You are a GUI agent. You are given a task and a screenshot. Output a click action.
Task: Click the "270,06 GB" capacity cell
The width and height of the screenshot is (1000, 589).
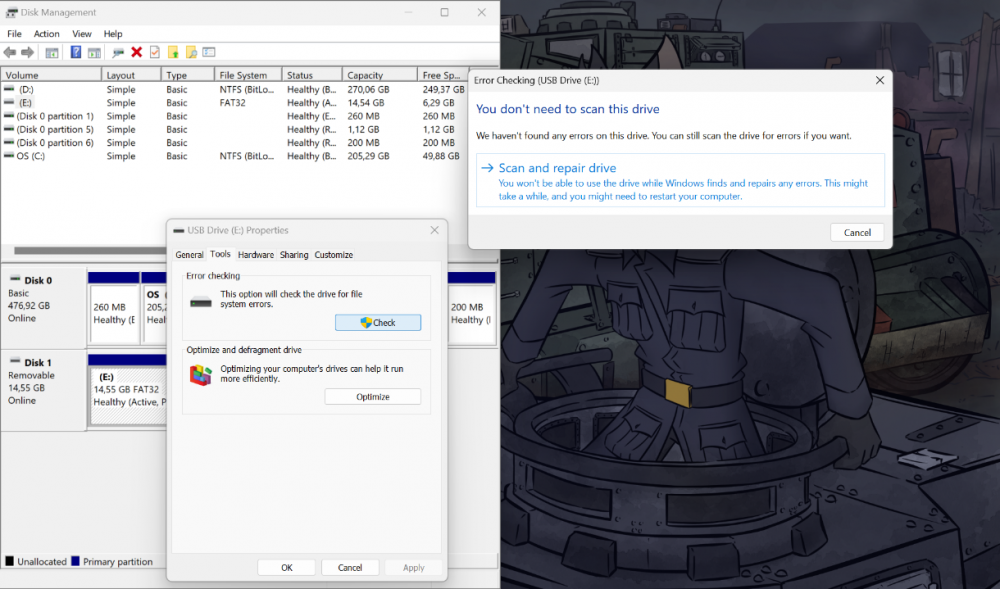pyautogui.click(x=368, y=89)
